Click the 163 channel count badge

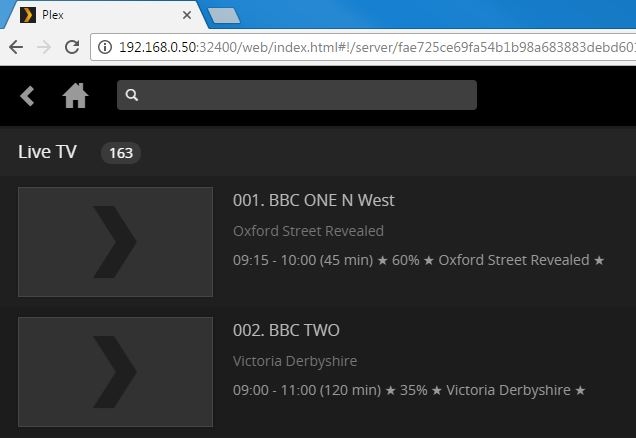pos(121,153)
